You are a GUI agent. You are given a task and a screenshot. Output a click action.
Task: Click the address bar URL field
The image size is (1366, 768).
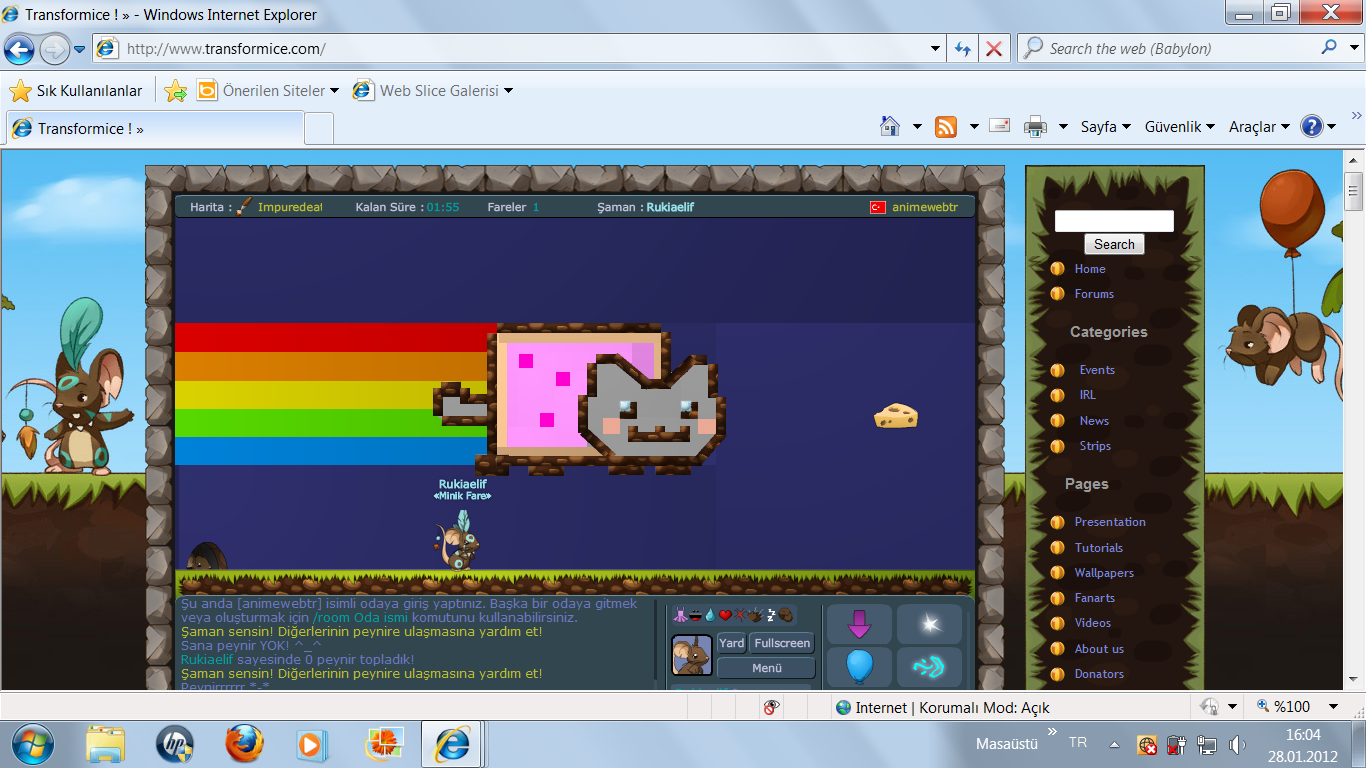[x=520, y=48]
